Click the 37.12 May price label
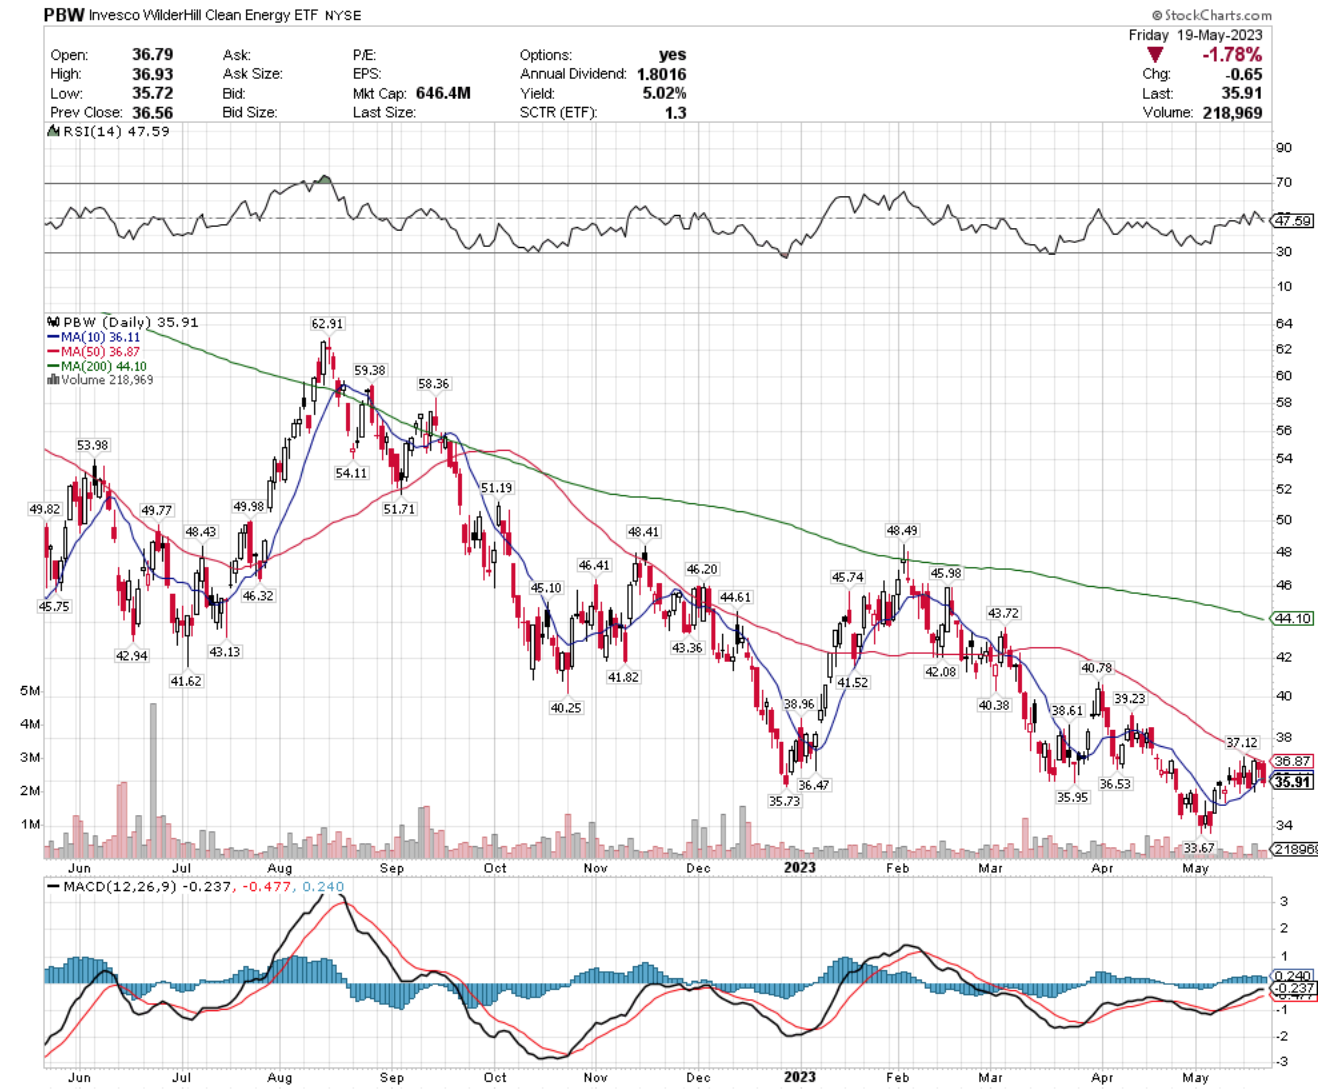Screen dimensions: 1334x1092 pyautogui.click(x=1242, y=742)
